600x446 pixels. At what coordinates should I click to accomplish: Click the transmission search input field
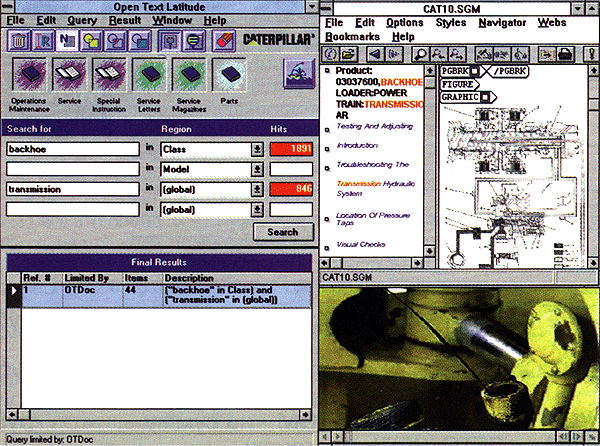pyautogui.click(x=73, y=189)
